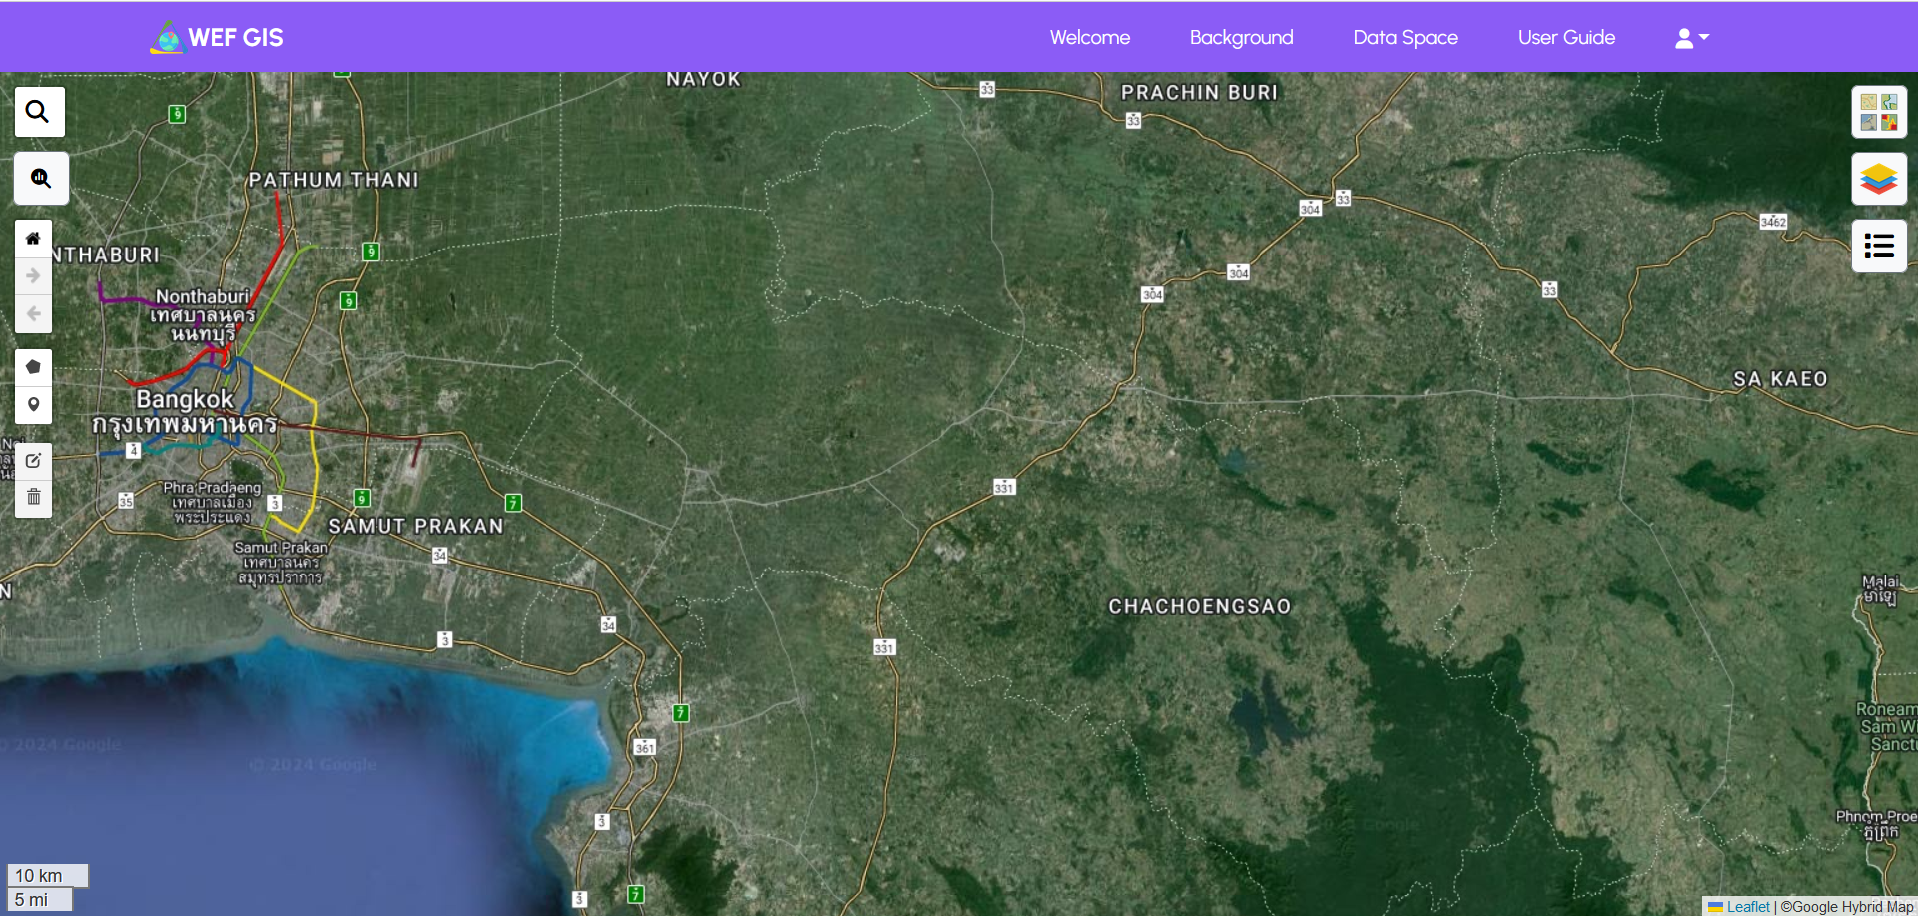Click the Bangkok label on the map

pos(185,400)
